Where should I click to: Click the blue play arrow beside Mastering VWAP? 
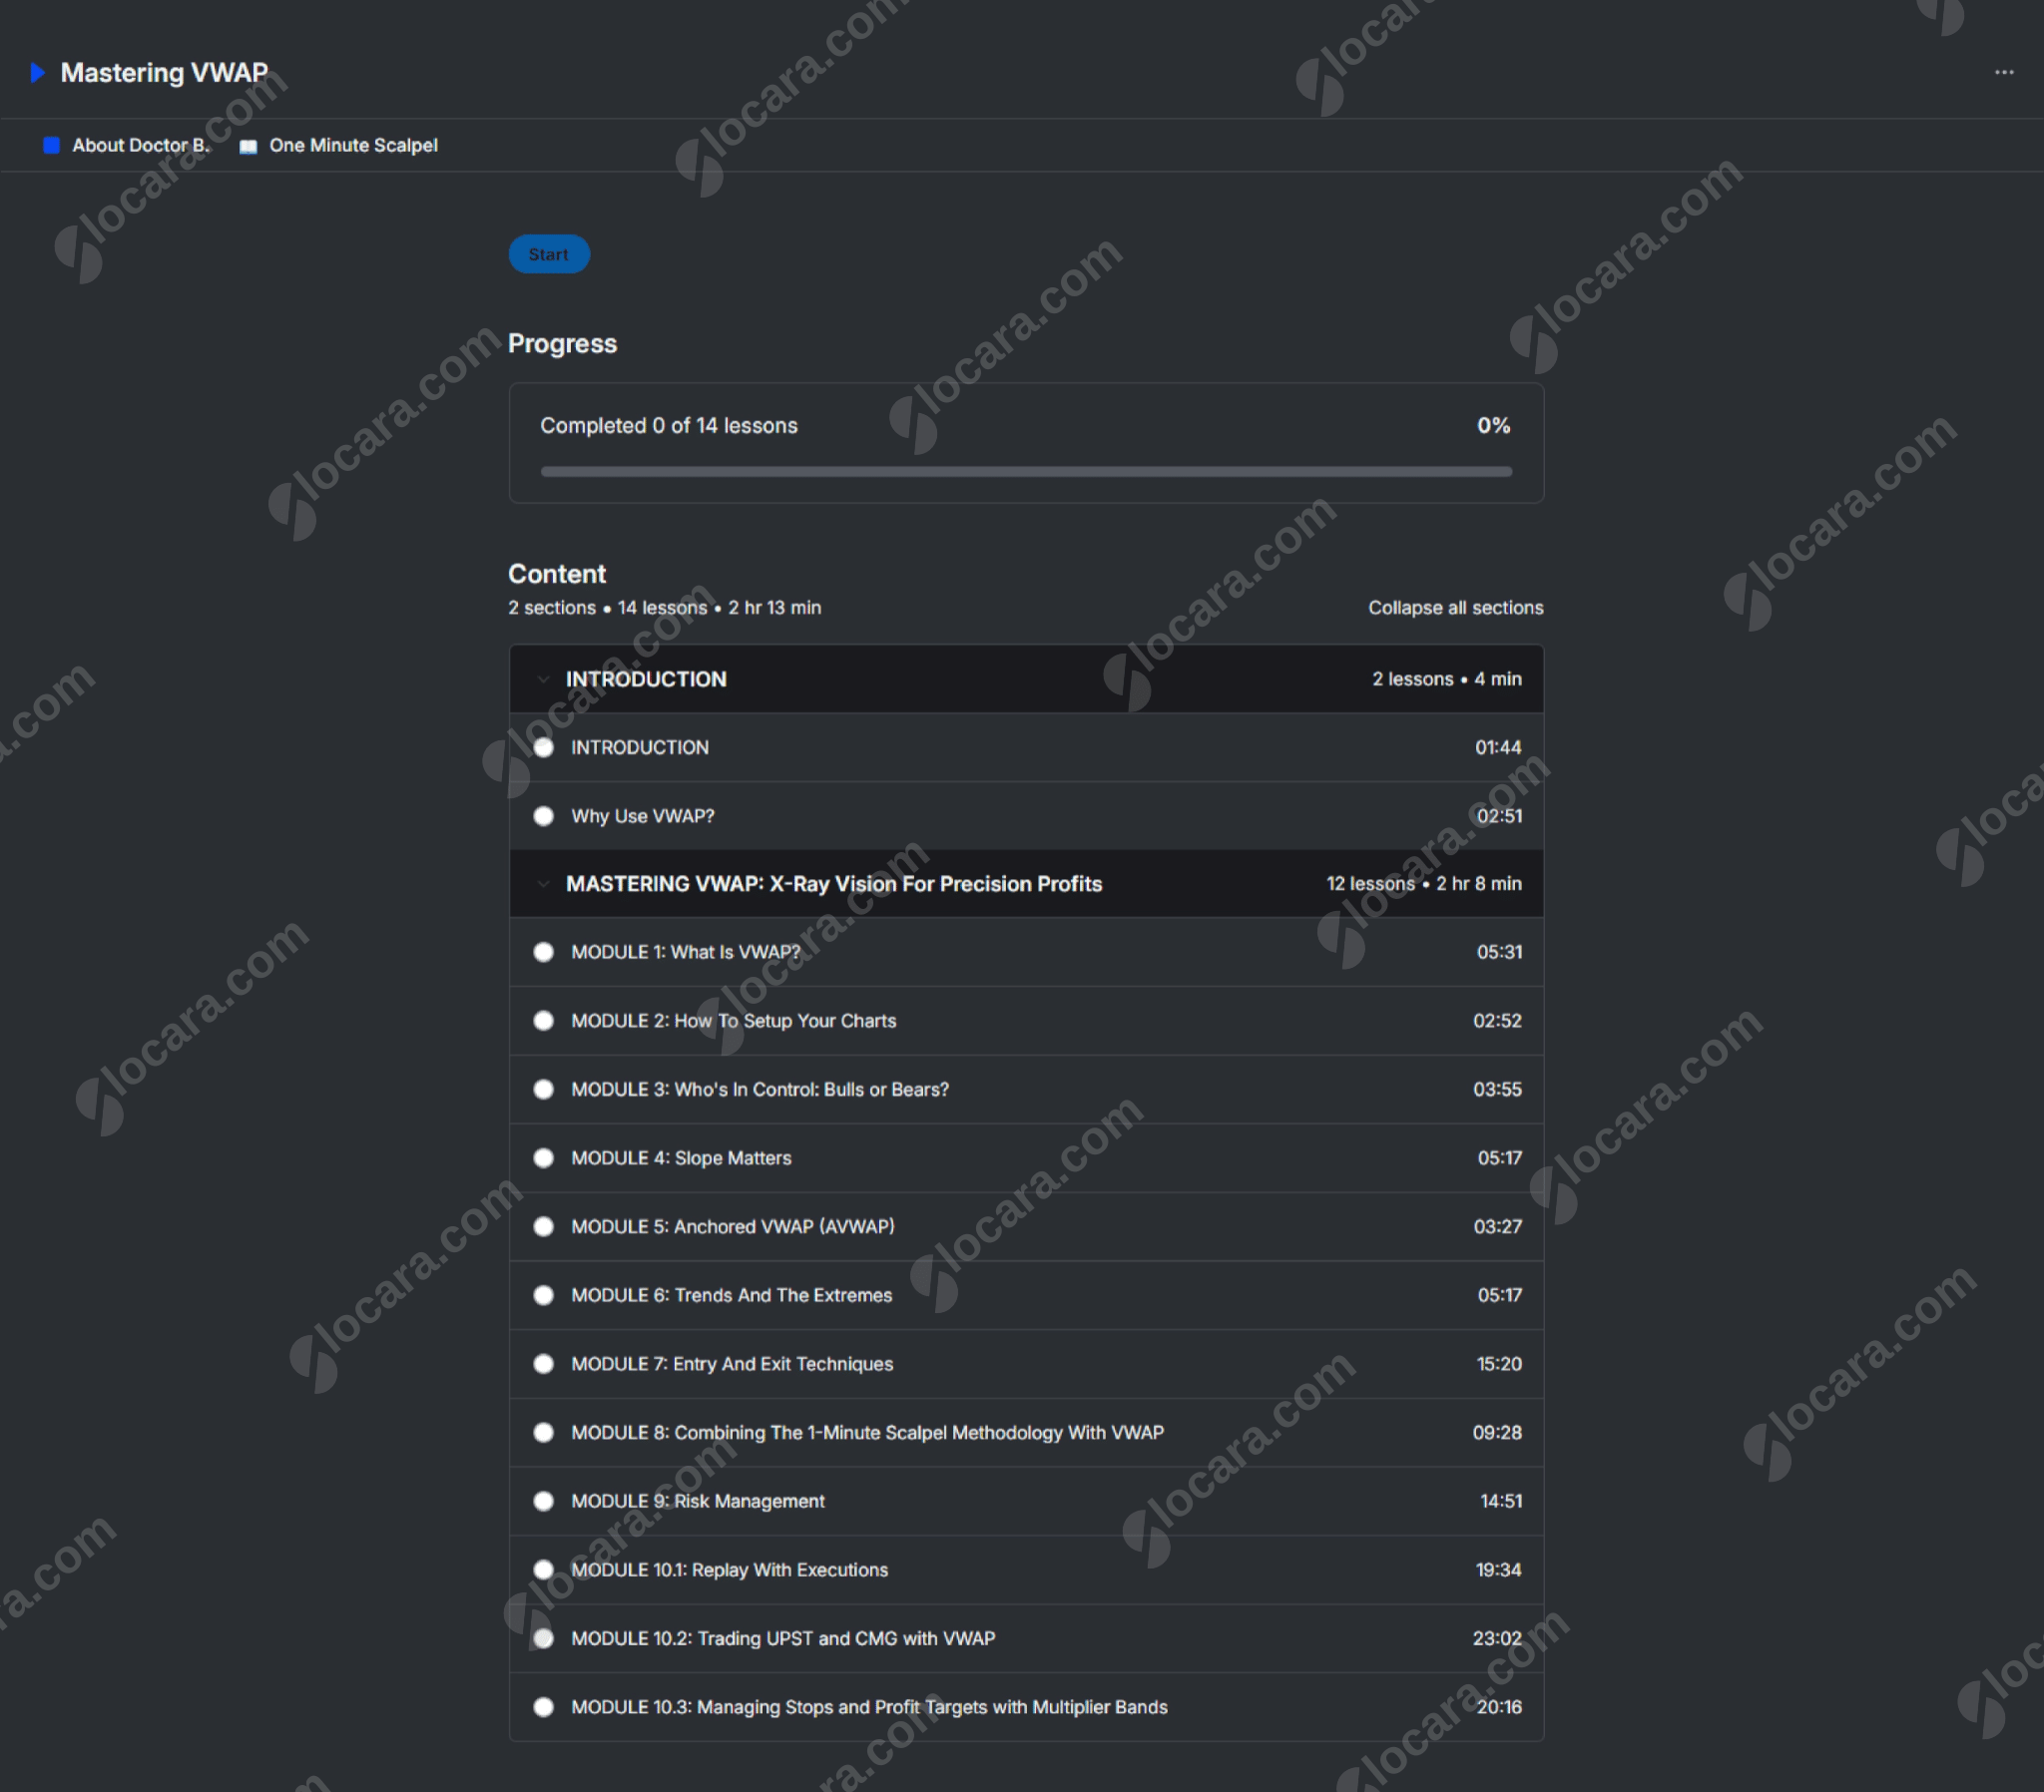tap(37, 72)
